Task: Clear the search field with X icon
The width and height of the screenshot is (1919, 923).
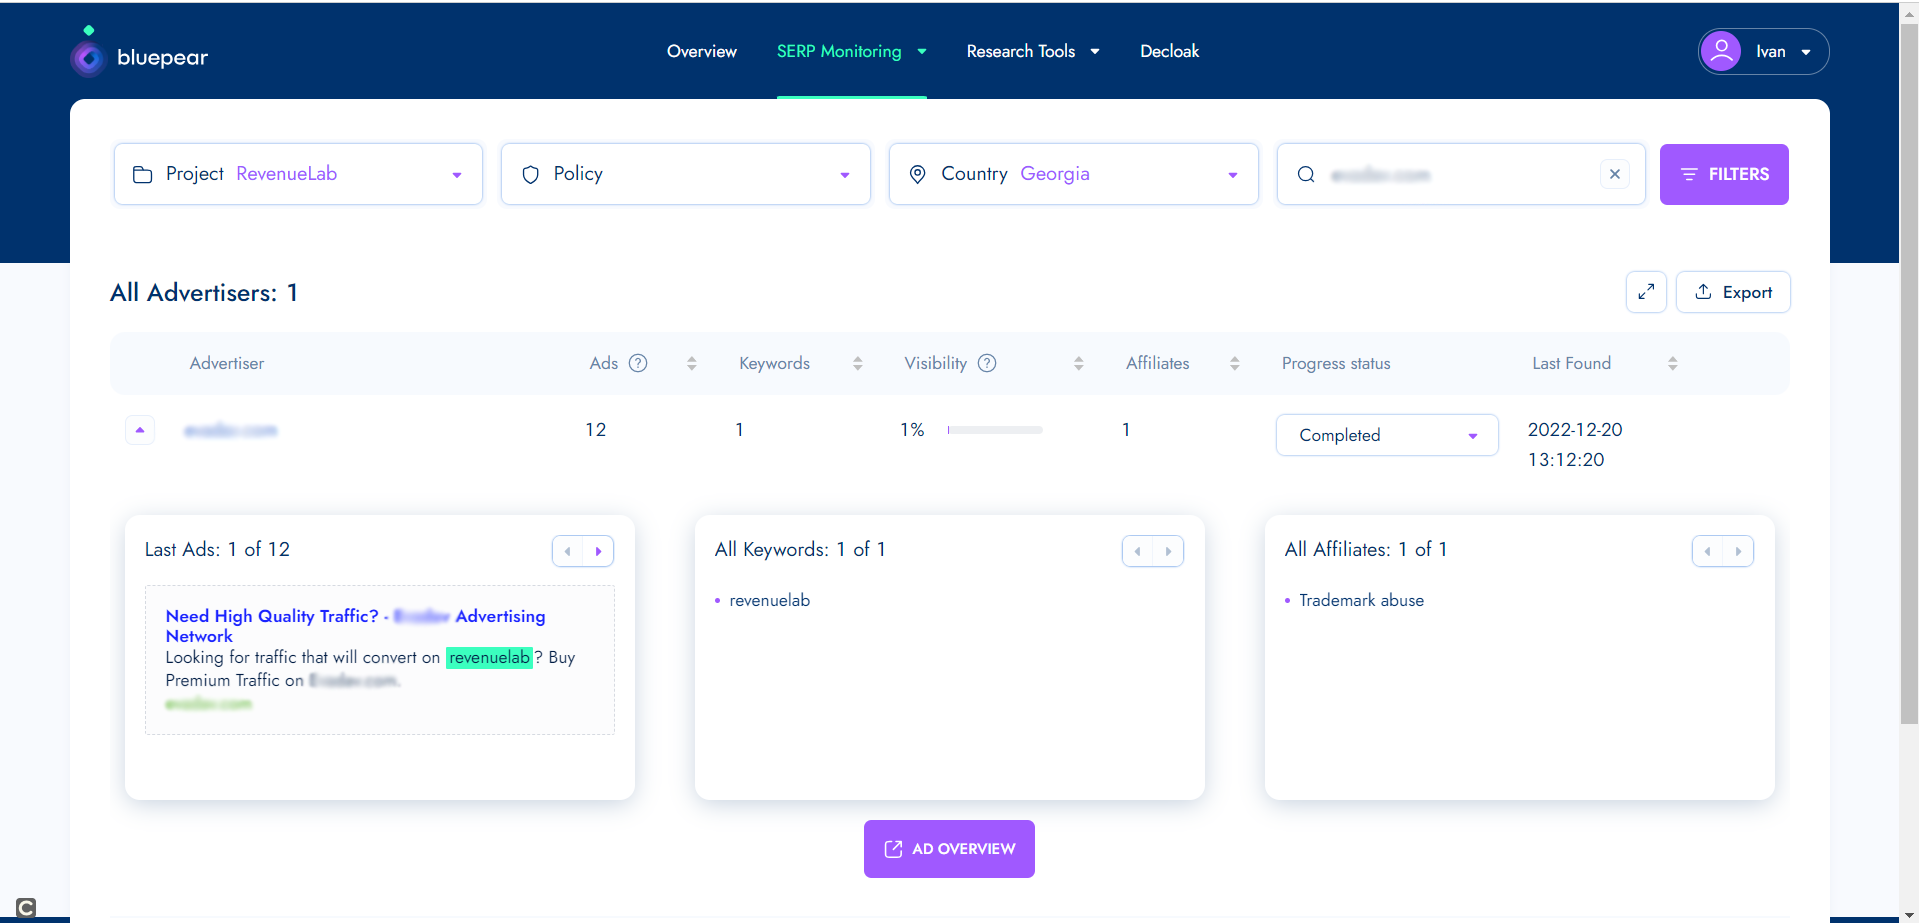Action: coord(1614,174)
